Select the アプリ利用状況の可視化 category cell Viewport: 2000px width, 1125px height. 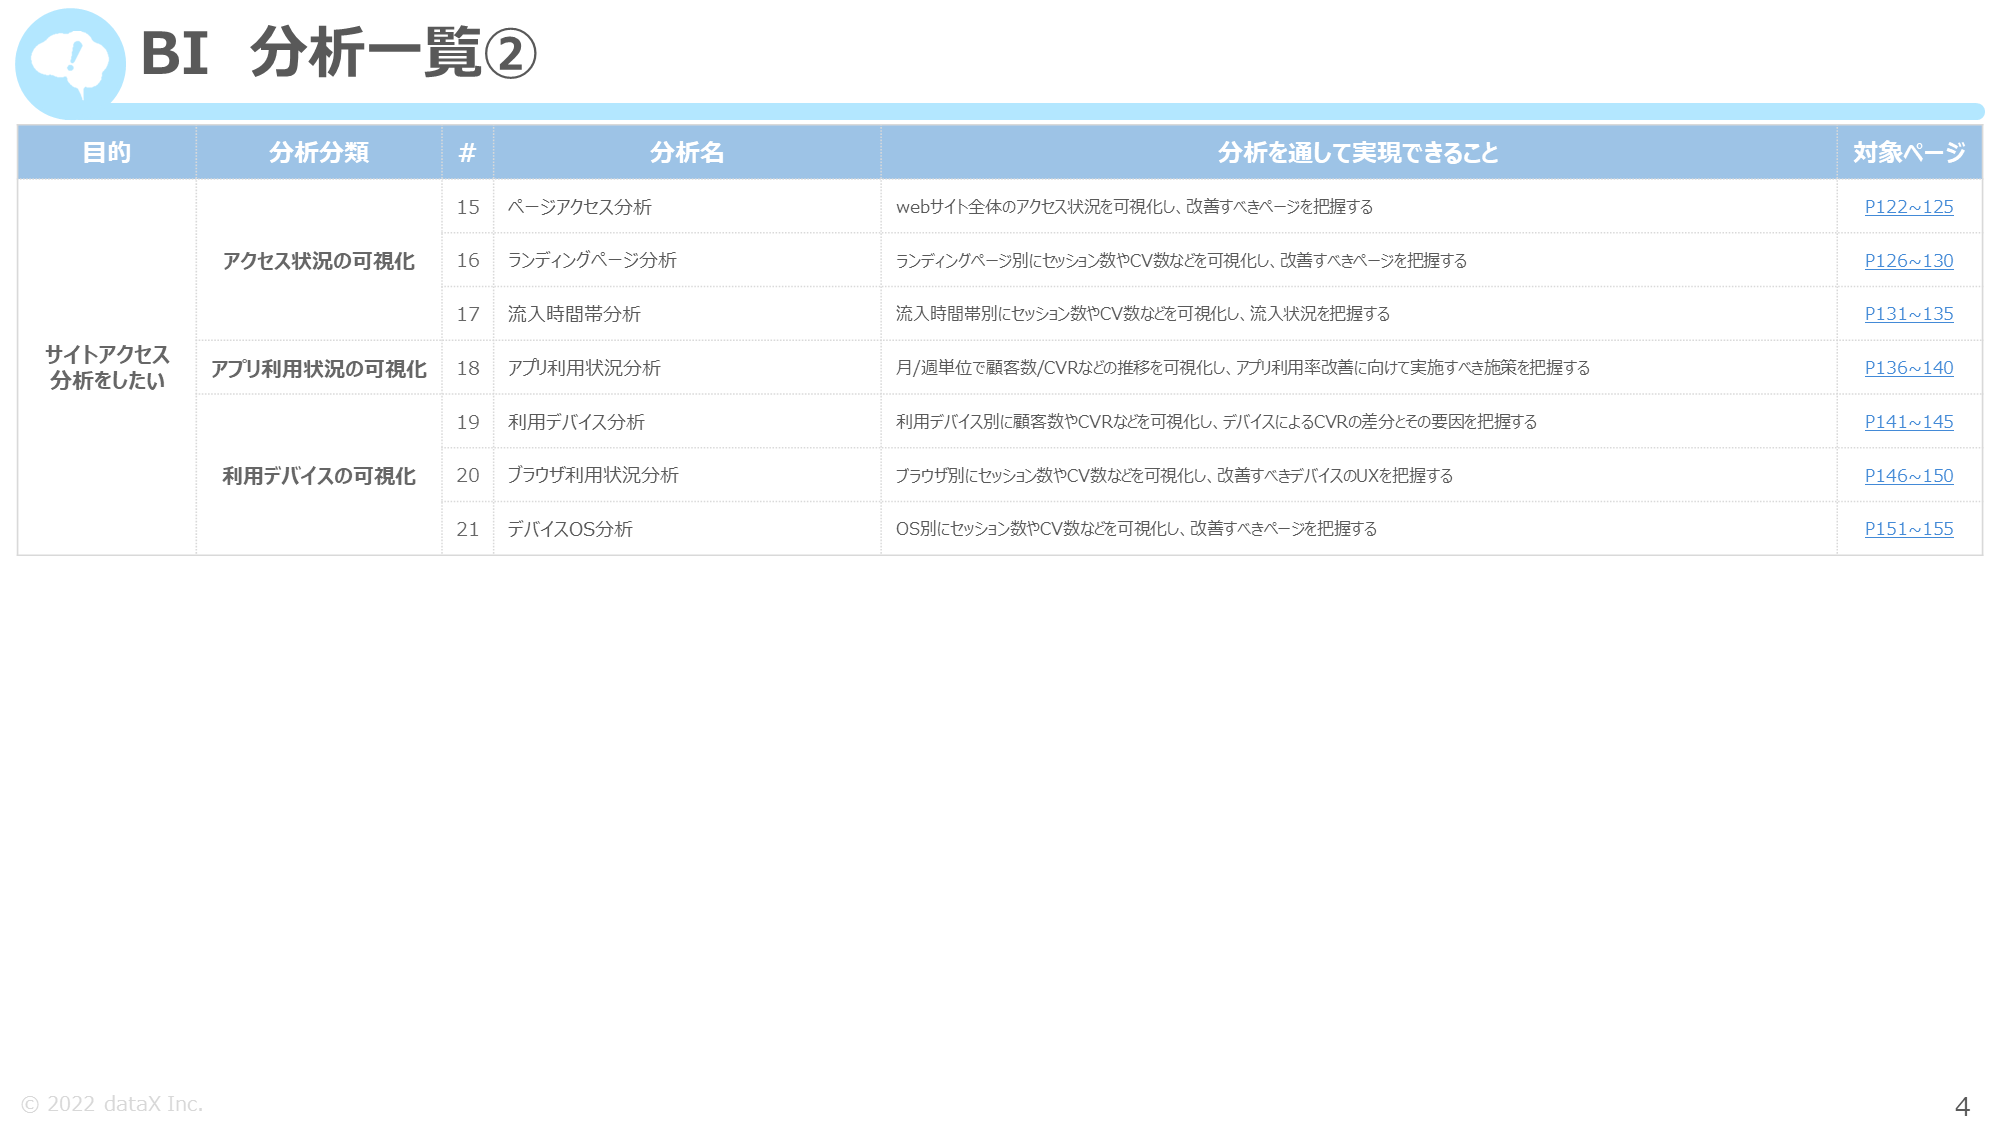pyautogui.click(x=319, y=368)
